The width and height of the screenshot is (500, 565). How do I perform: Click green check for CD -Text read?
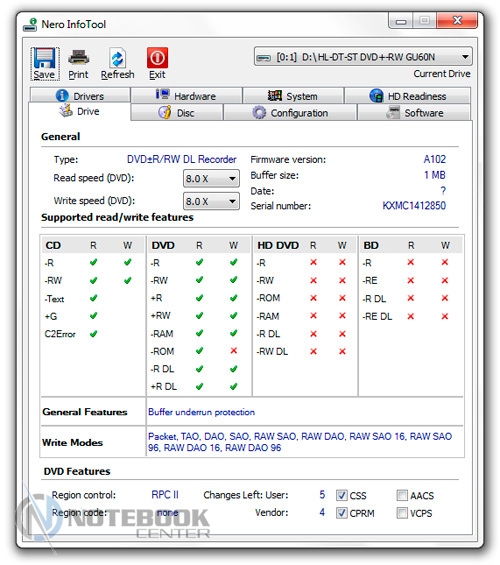[x=93, y=298]
